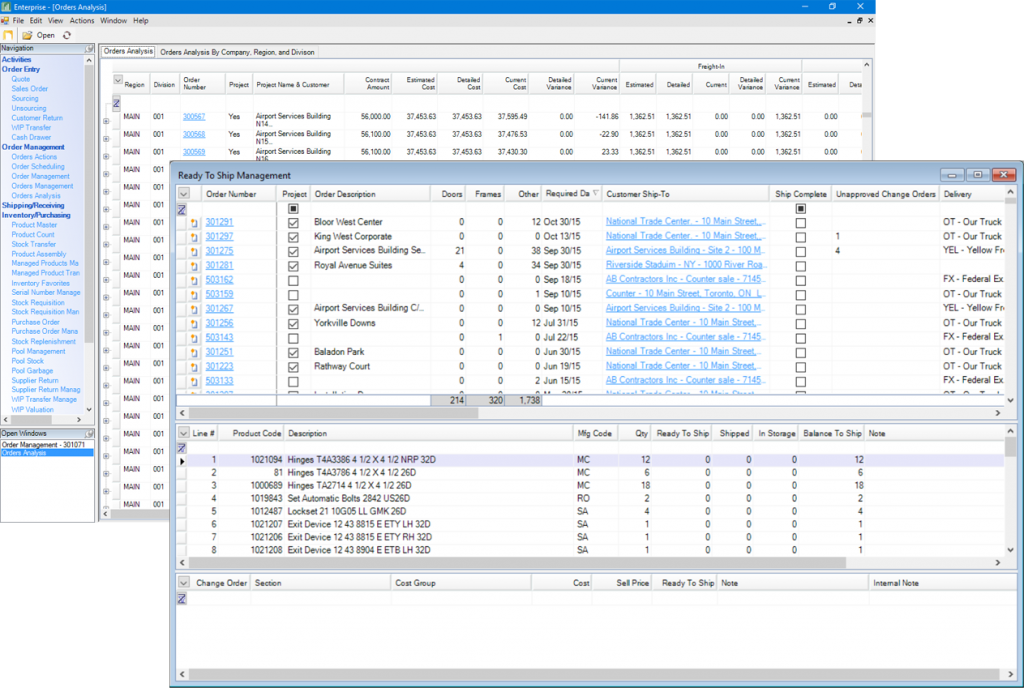The width and height of the screenshot is (1024, 688).
Task: Open the Actions menu
Action: [x=82, y=19]
